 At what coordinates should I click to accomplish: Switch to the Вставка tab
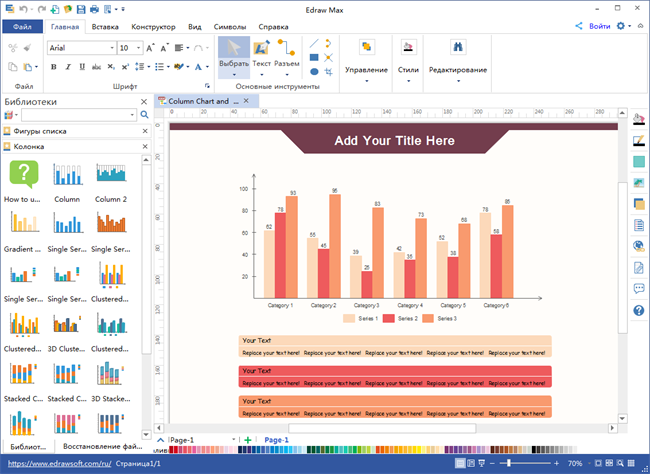pos(105,27)
